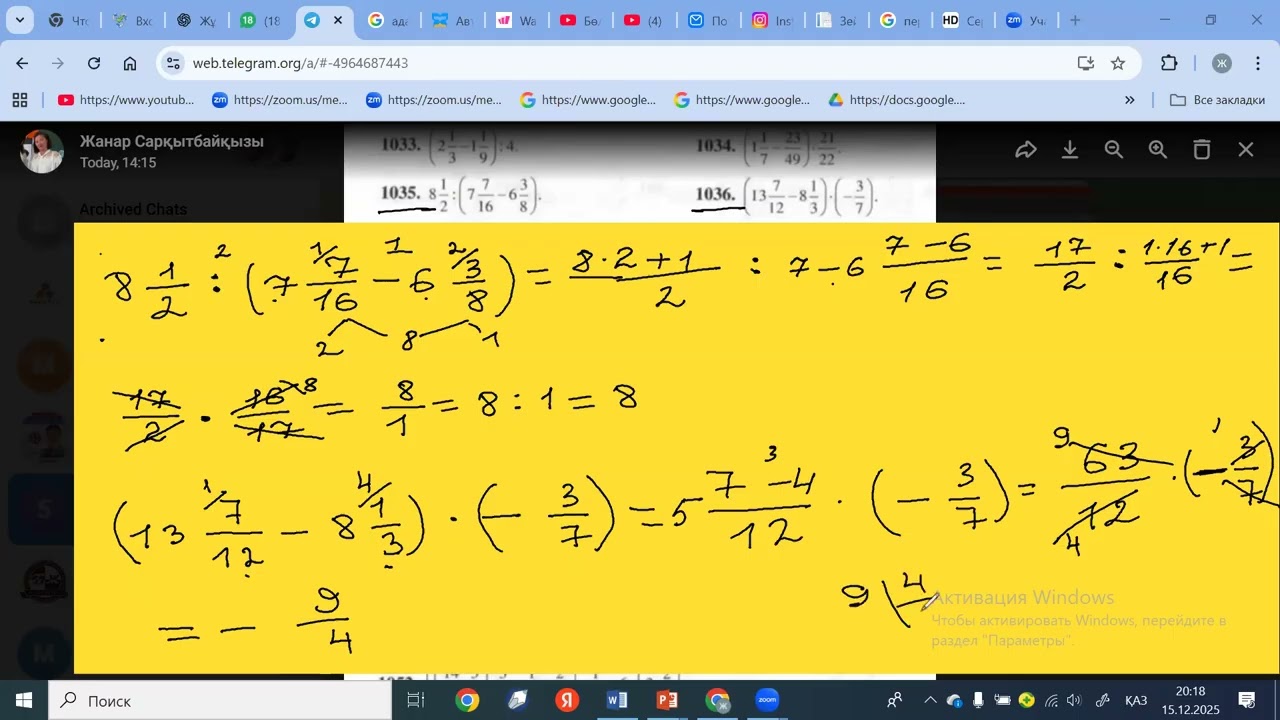Viewport: 1280px width, 720px height.
Task: Zoom out the image in viewer
Action: point(1114,150)
